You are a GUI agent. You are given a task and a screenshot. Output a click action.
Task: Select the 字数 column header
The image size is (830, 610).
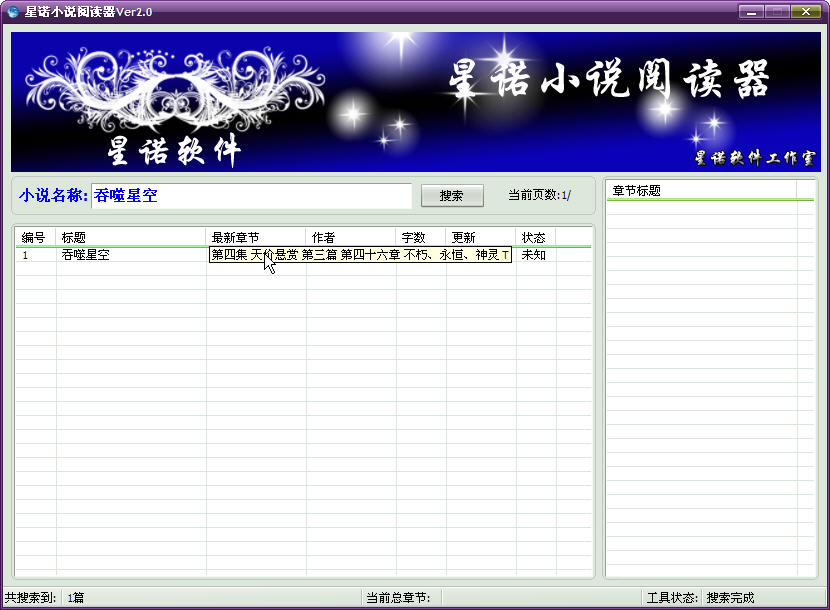click(x=420, y=238)
